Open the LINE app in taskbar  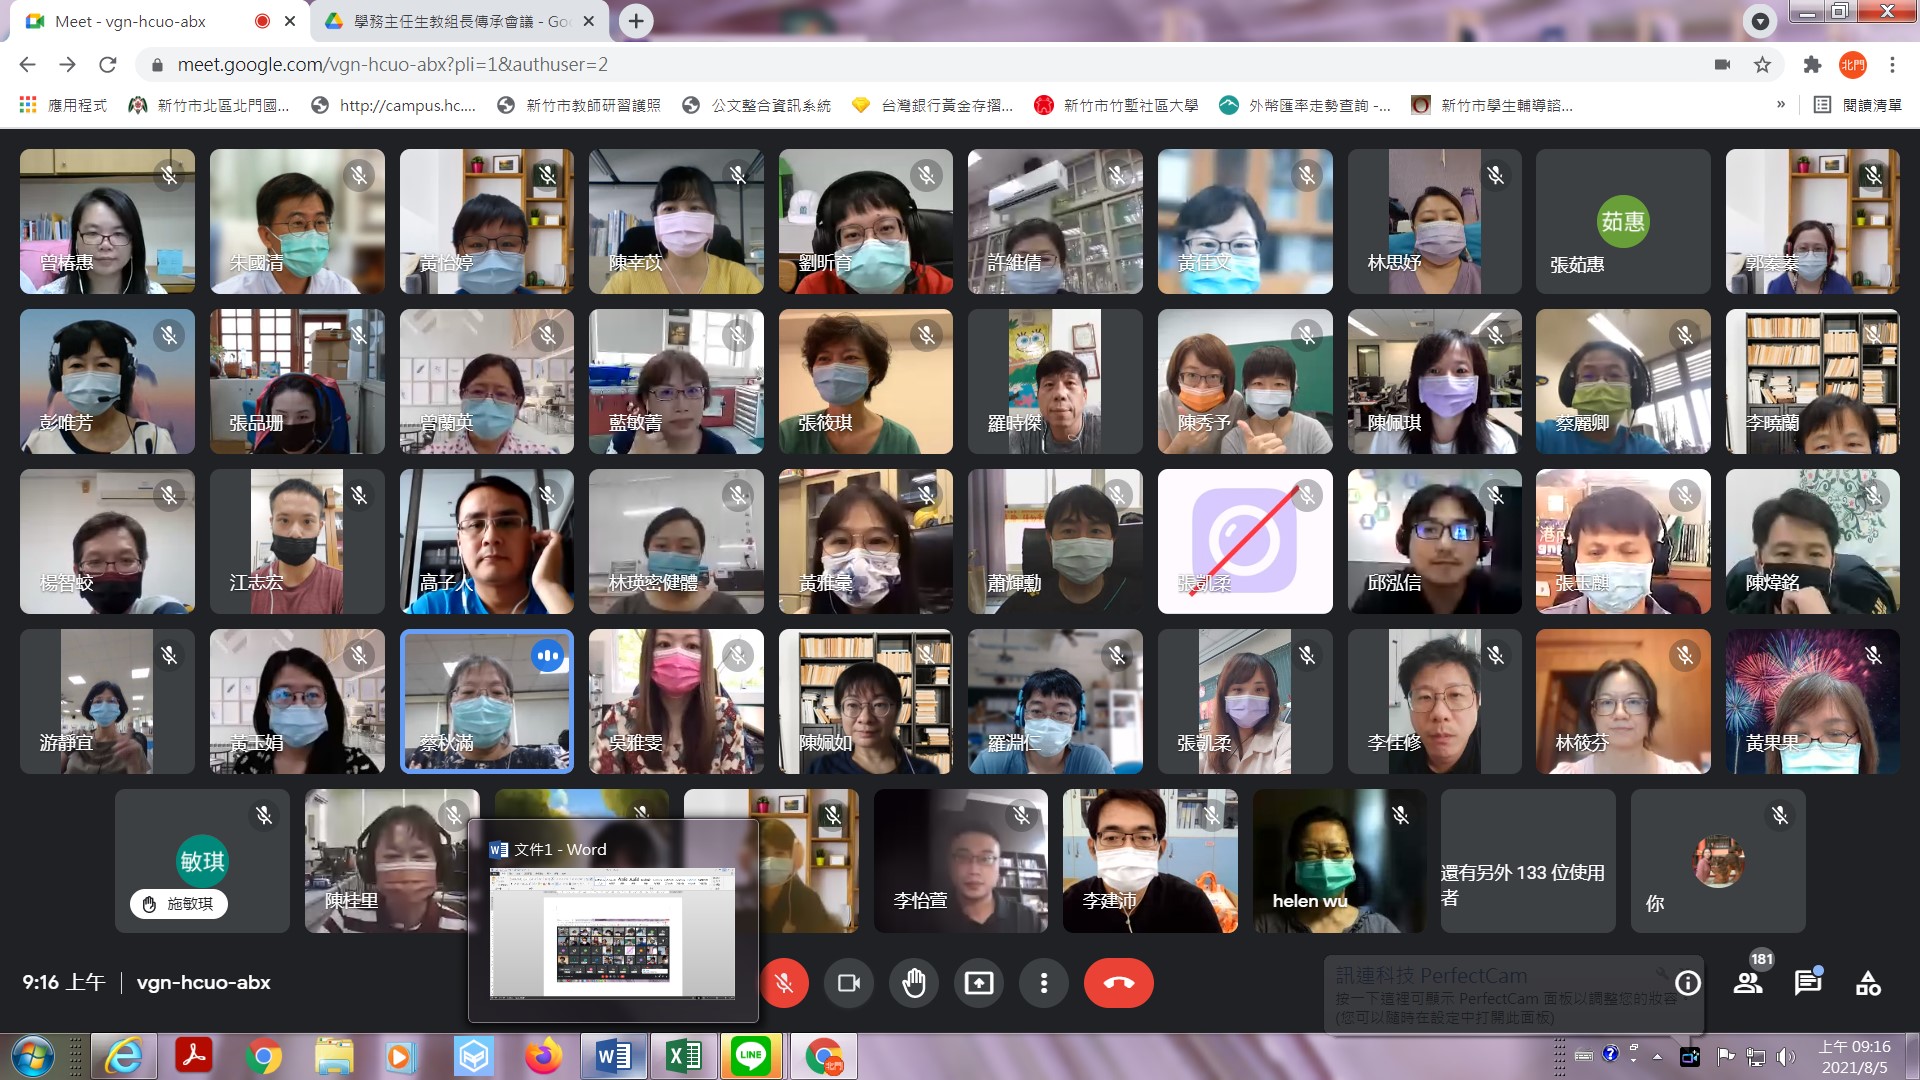[750, 1056]
